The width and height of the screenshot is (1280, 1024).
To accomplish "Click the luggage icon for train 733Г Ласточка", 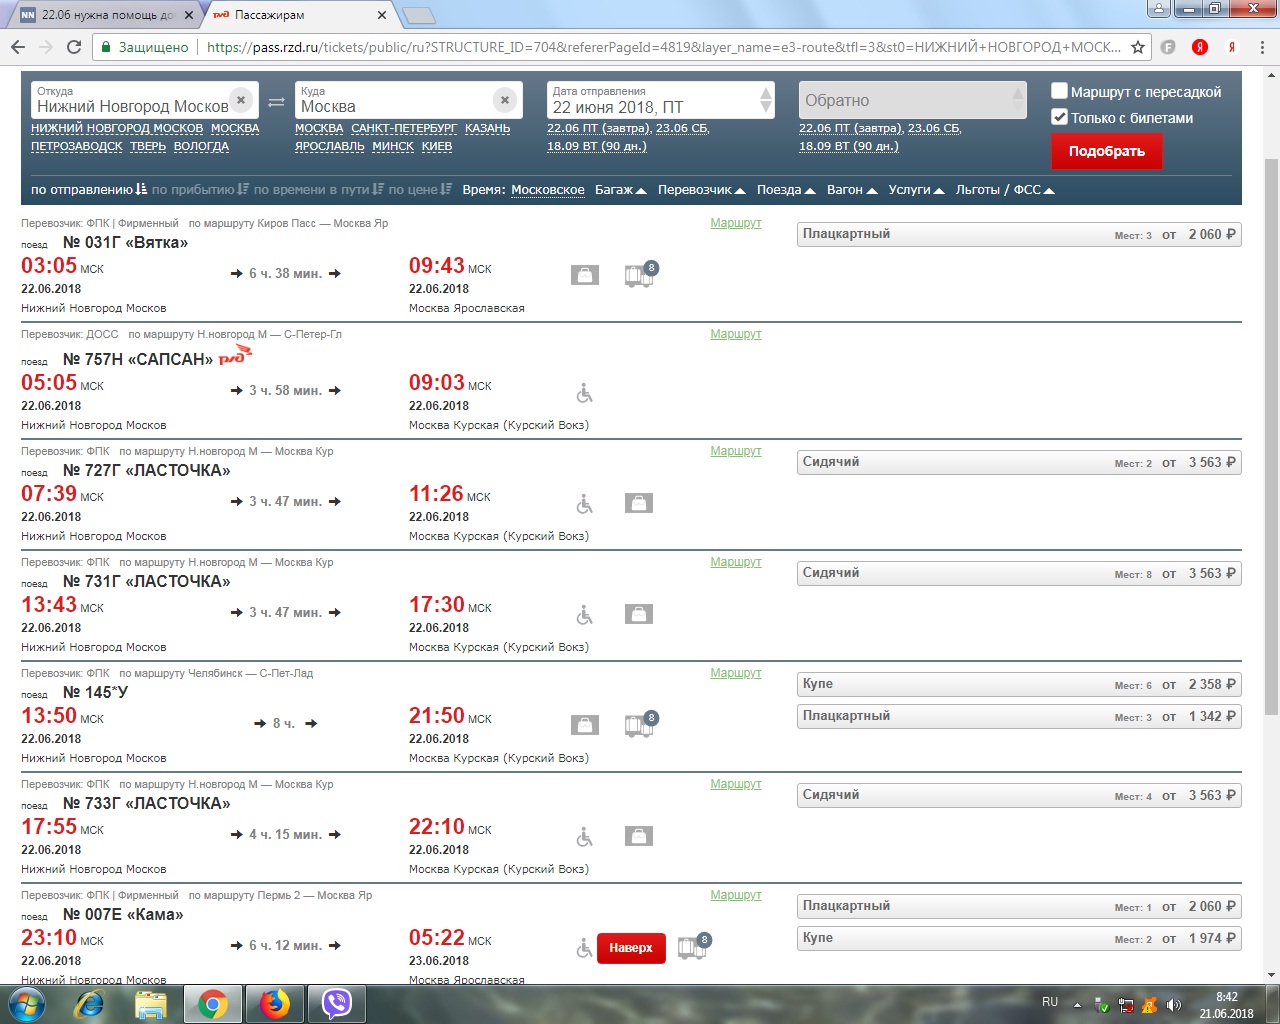I will [639, 836].
